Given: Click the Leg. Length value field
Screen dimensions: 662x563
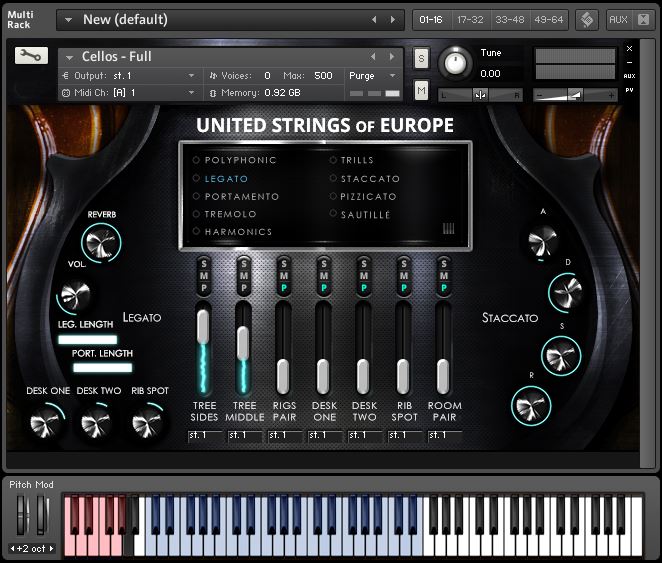Looking at the screenshot, I should tap(87, 340).
